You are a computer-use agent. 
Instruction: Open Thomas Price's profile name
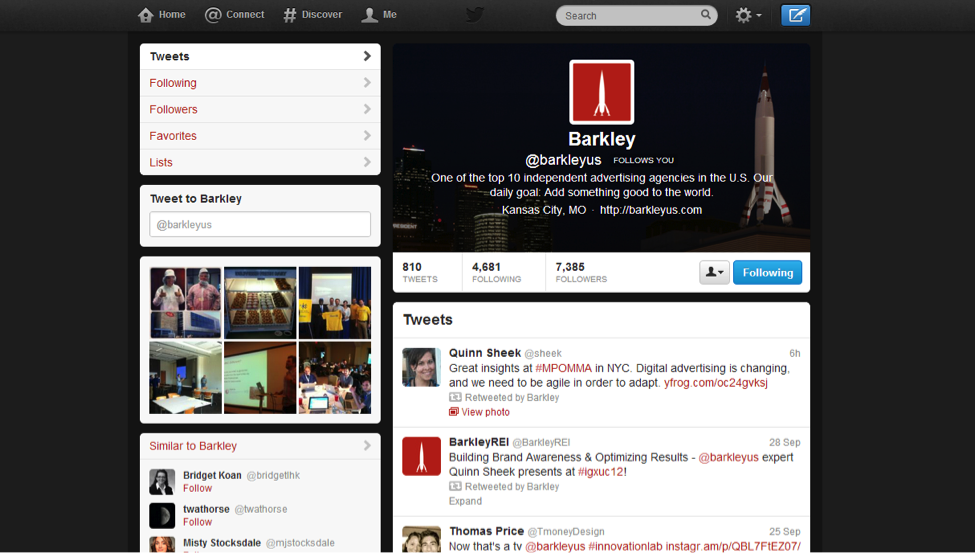point(486,531)
